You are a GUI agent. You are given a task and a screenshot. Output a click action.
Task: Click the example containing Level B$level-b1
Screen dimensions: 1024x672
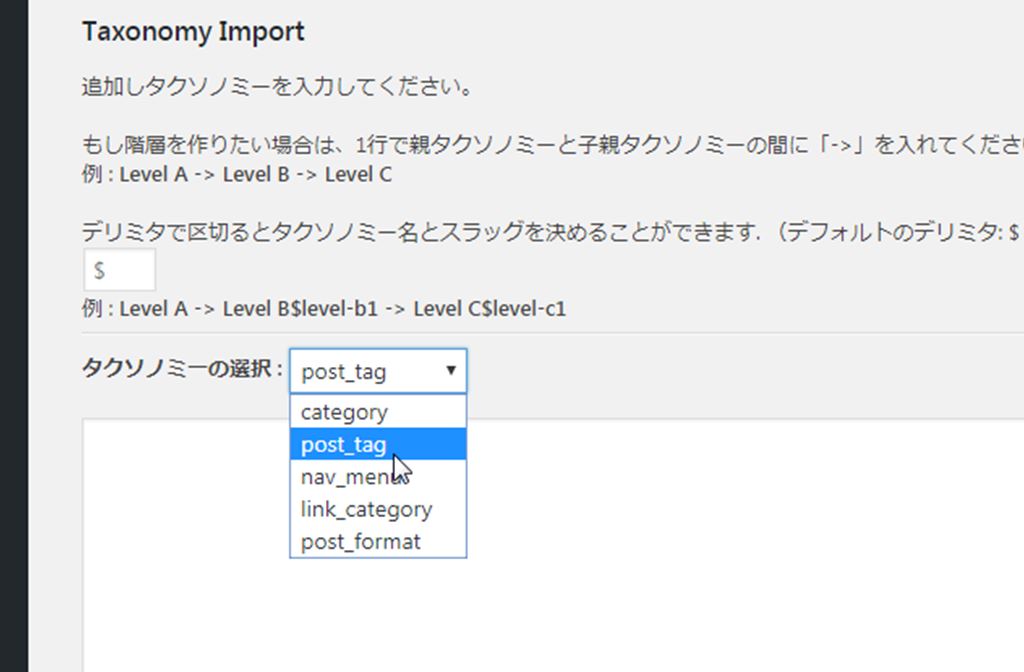[323, 309]
